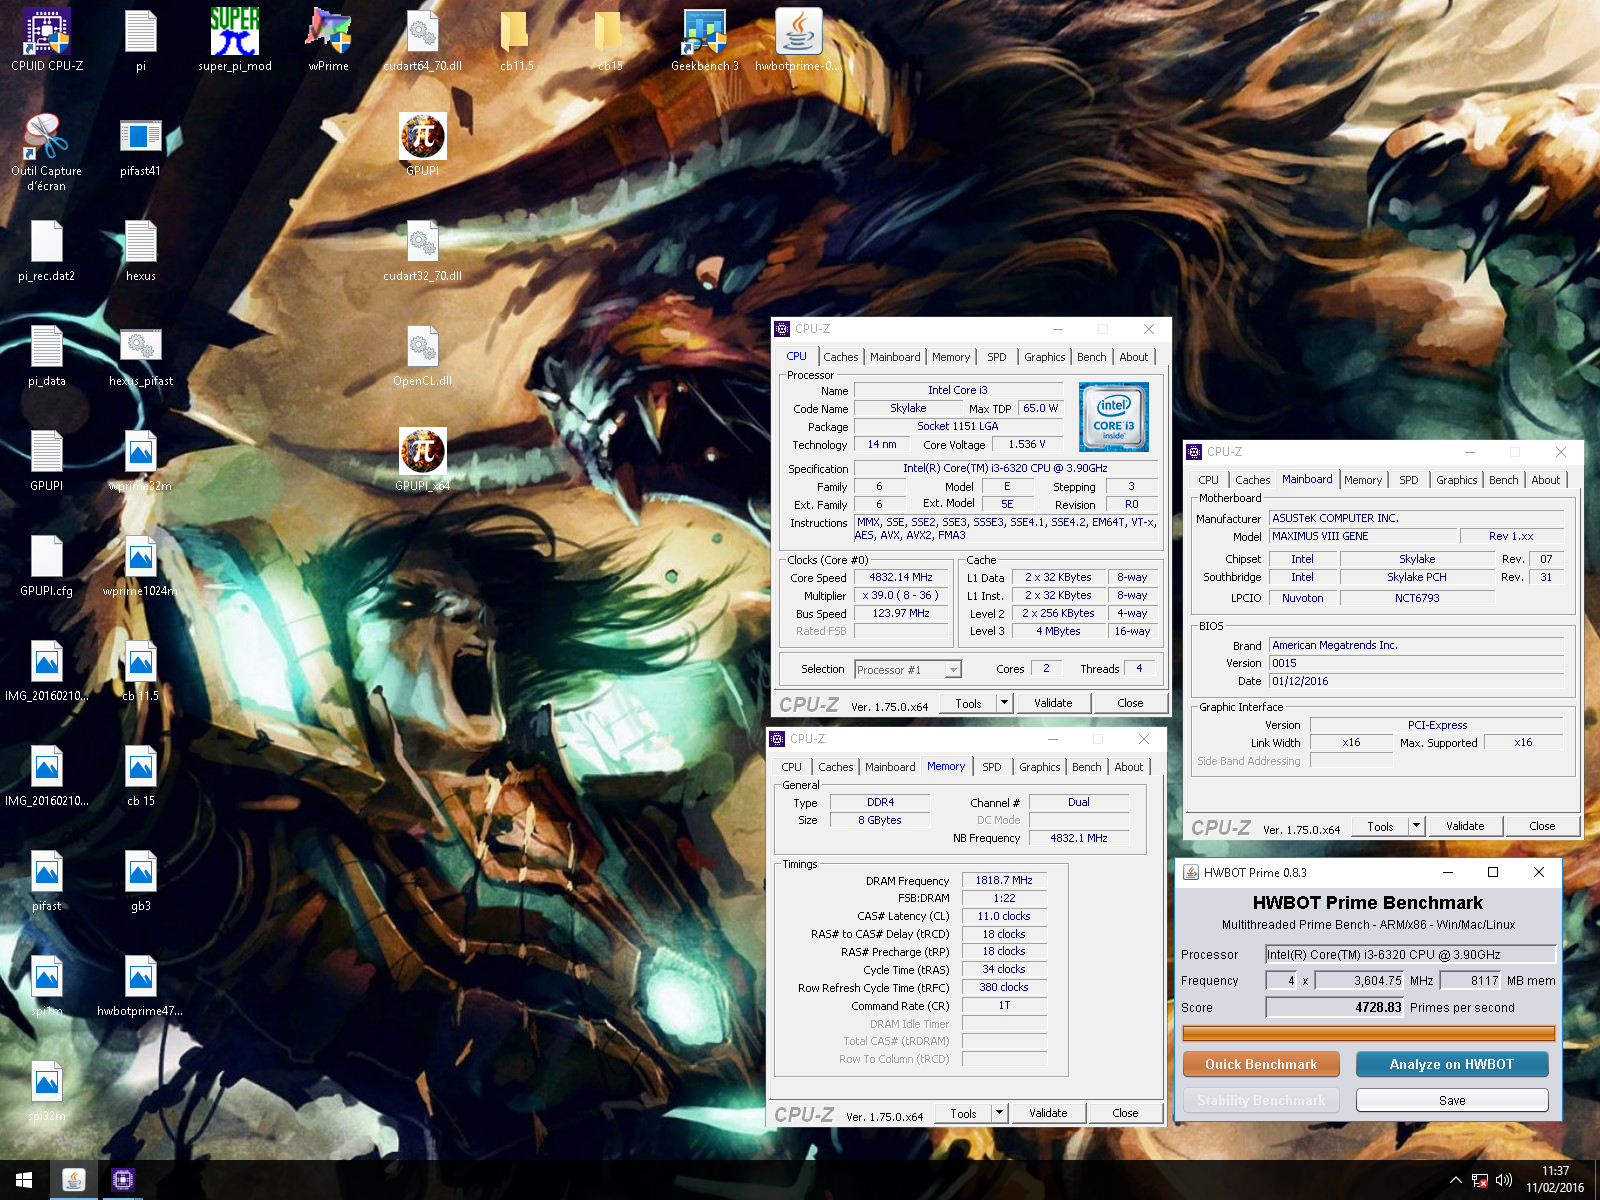Open hexus_pifast desktop icon
The height and width of the screenshot is (1200, 1600).
click(141, 355)
